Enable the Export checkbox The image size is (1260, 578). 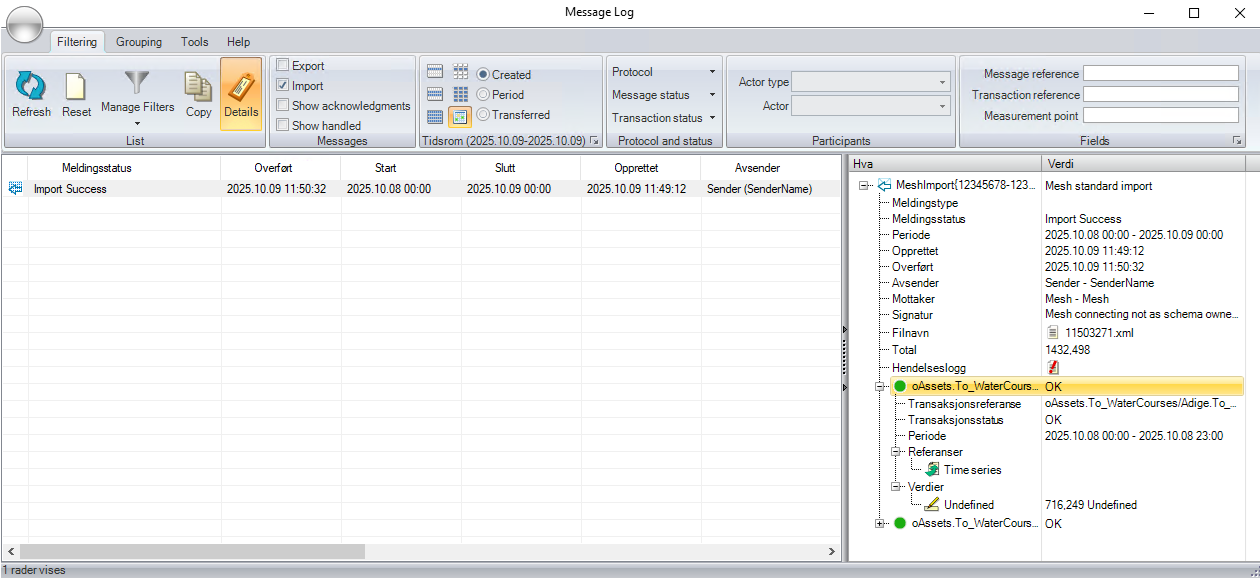coord(283,66)
